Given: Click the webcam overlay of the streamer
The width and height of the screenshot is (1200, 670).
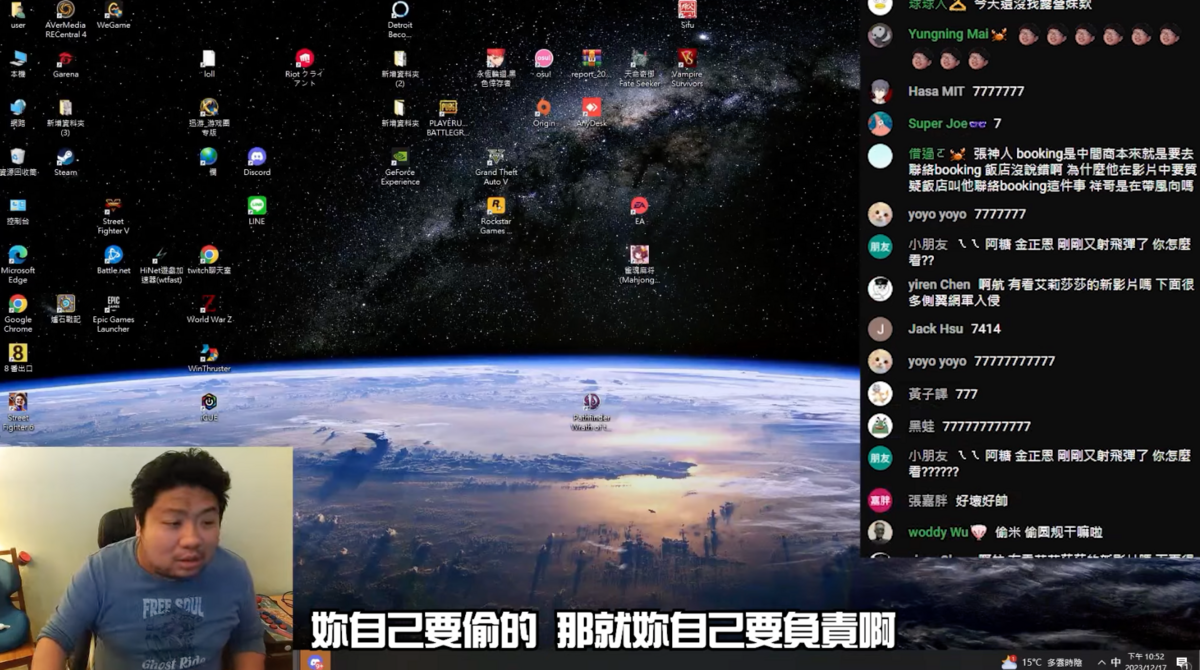Looking at the screenshot, I should click(146, 558).
